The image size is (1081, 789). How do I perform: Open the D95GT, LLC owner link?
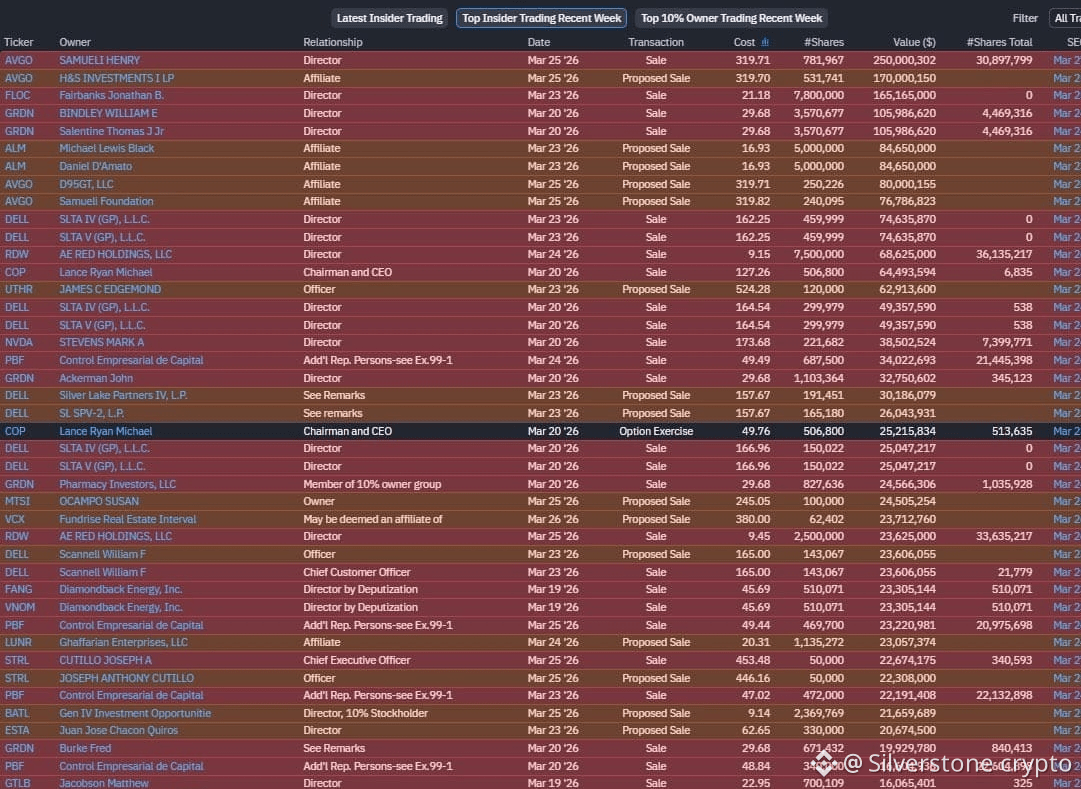(86, 184)
